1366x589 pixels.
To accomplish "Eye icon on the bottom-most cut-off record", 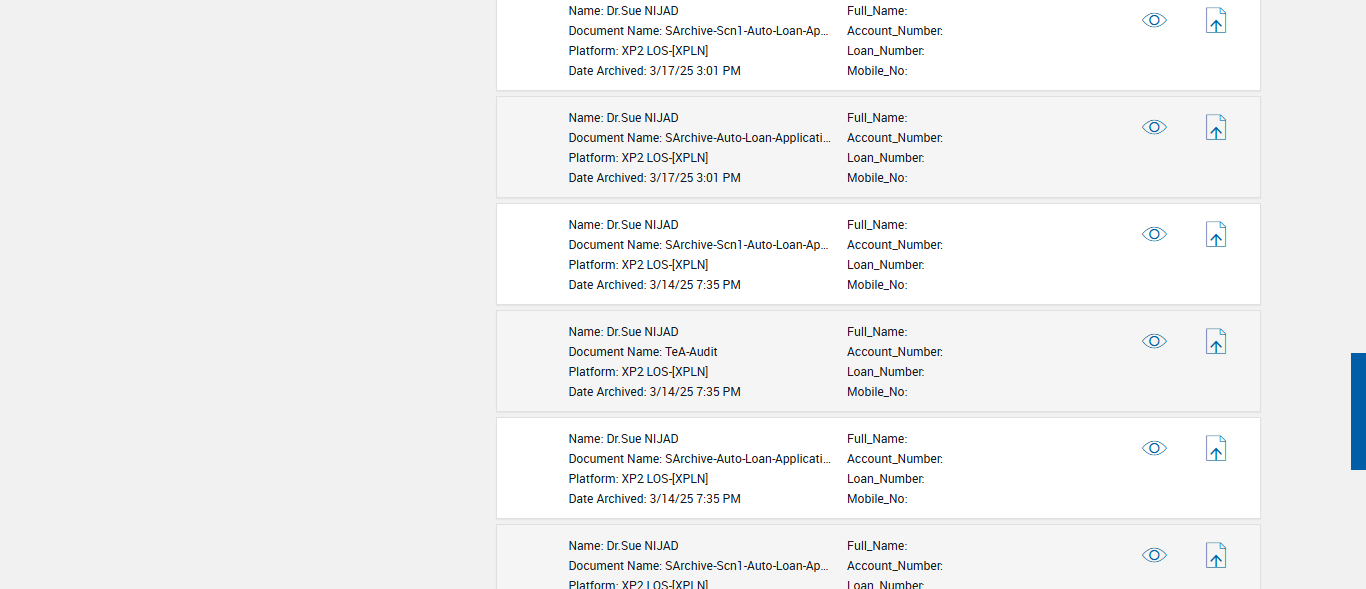I will click(x=1154, y=555).
